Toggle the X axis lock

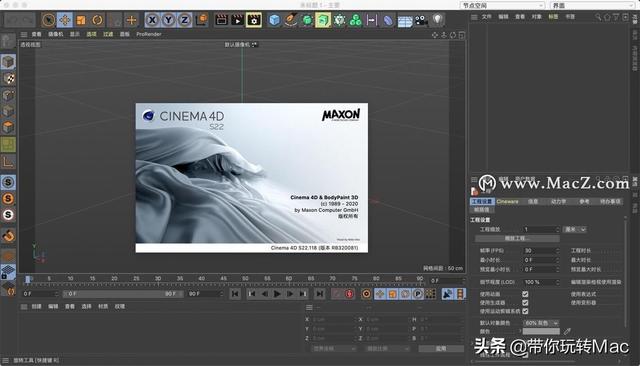(x=152, y=20)
